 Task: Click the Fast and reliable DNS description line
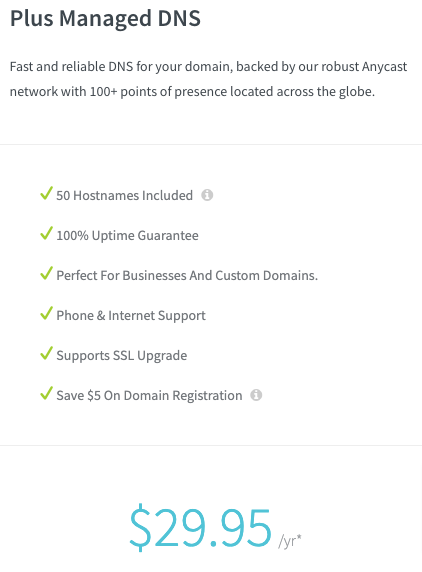[208, 67]
